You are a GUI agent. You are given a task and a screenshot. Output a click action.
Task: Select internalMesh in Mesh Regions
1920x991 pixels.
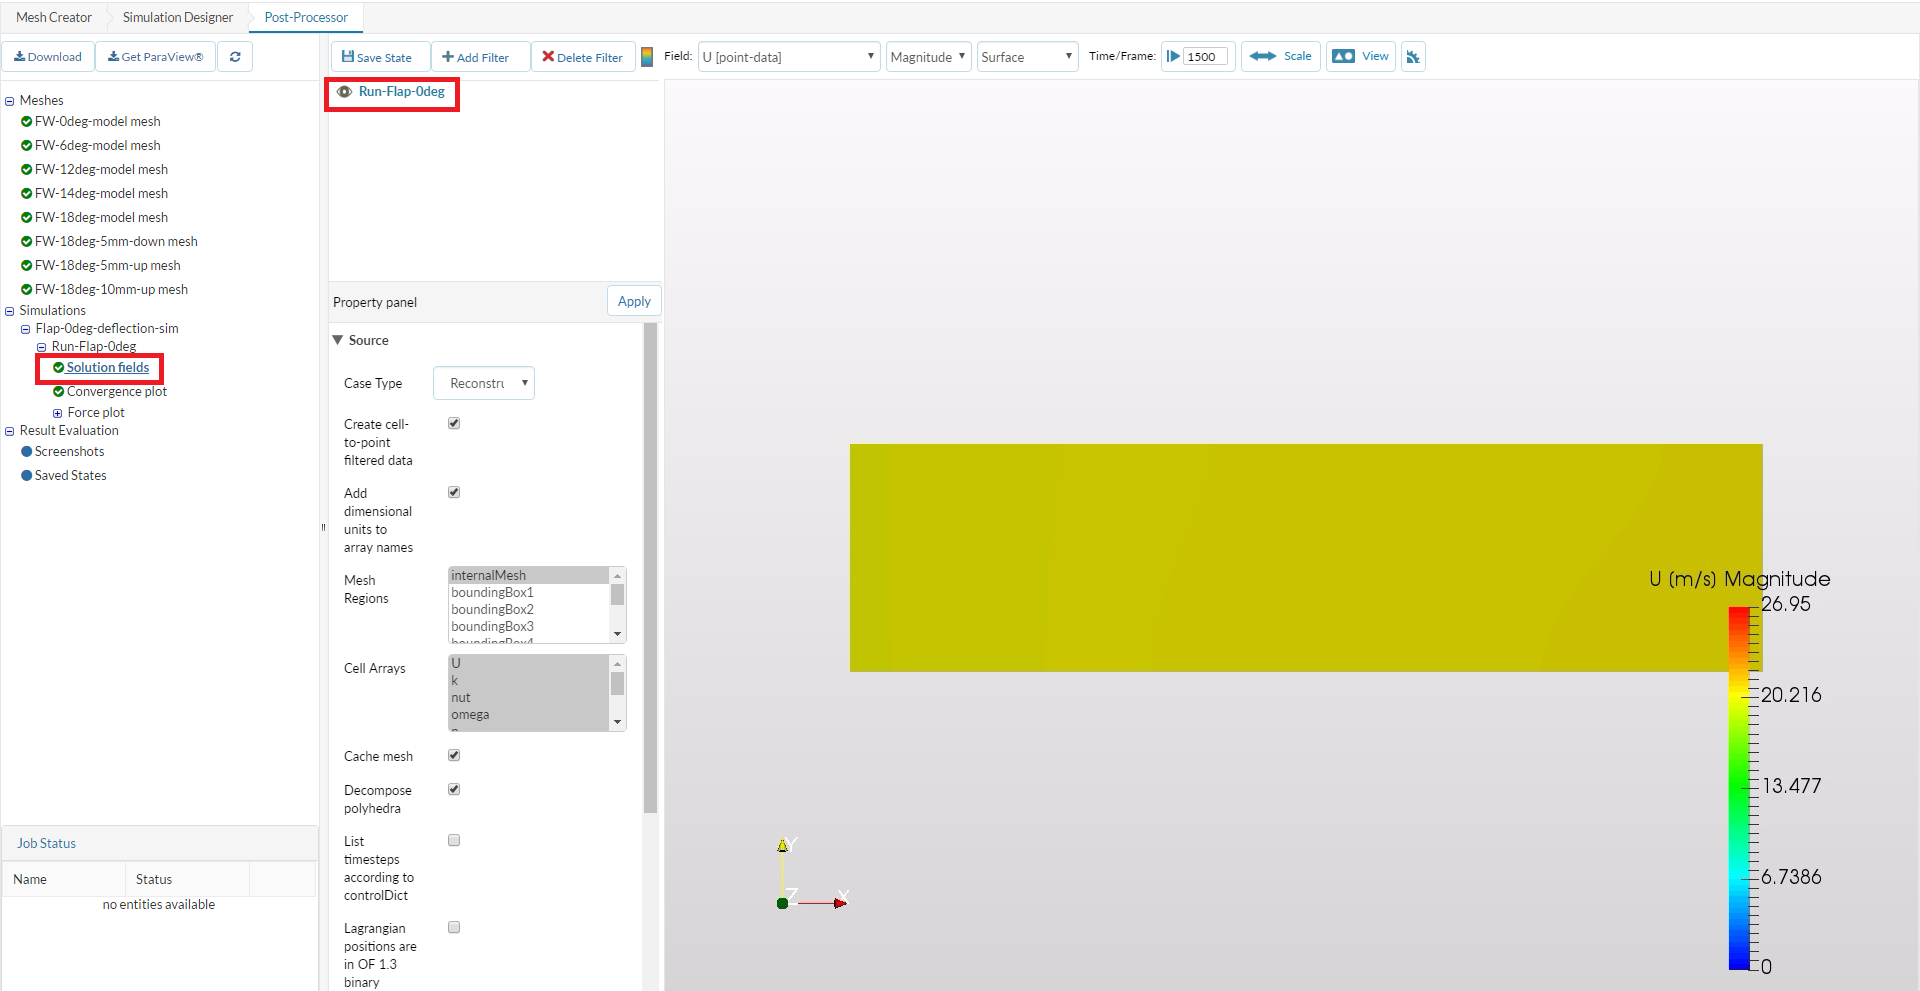529,575
